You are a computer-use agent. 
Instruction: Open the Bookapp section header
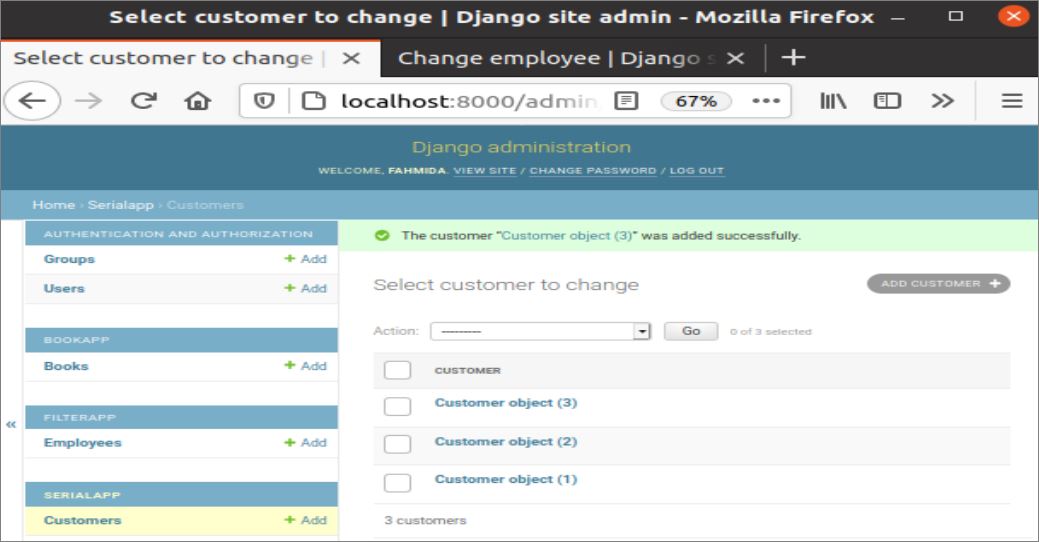pos(76,340)
